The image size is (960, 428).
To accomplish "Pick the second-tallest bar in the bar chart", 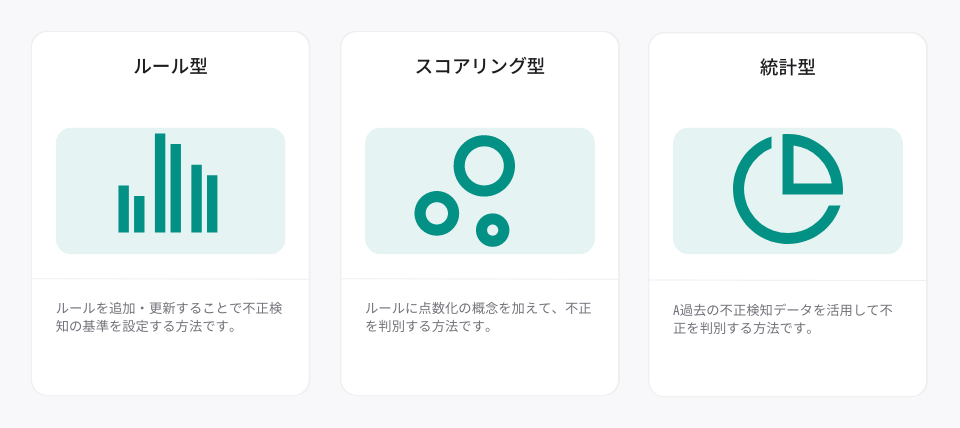I will 176,188.
